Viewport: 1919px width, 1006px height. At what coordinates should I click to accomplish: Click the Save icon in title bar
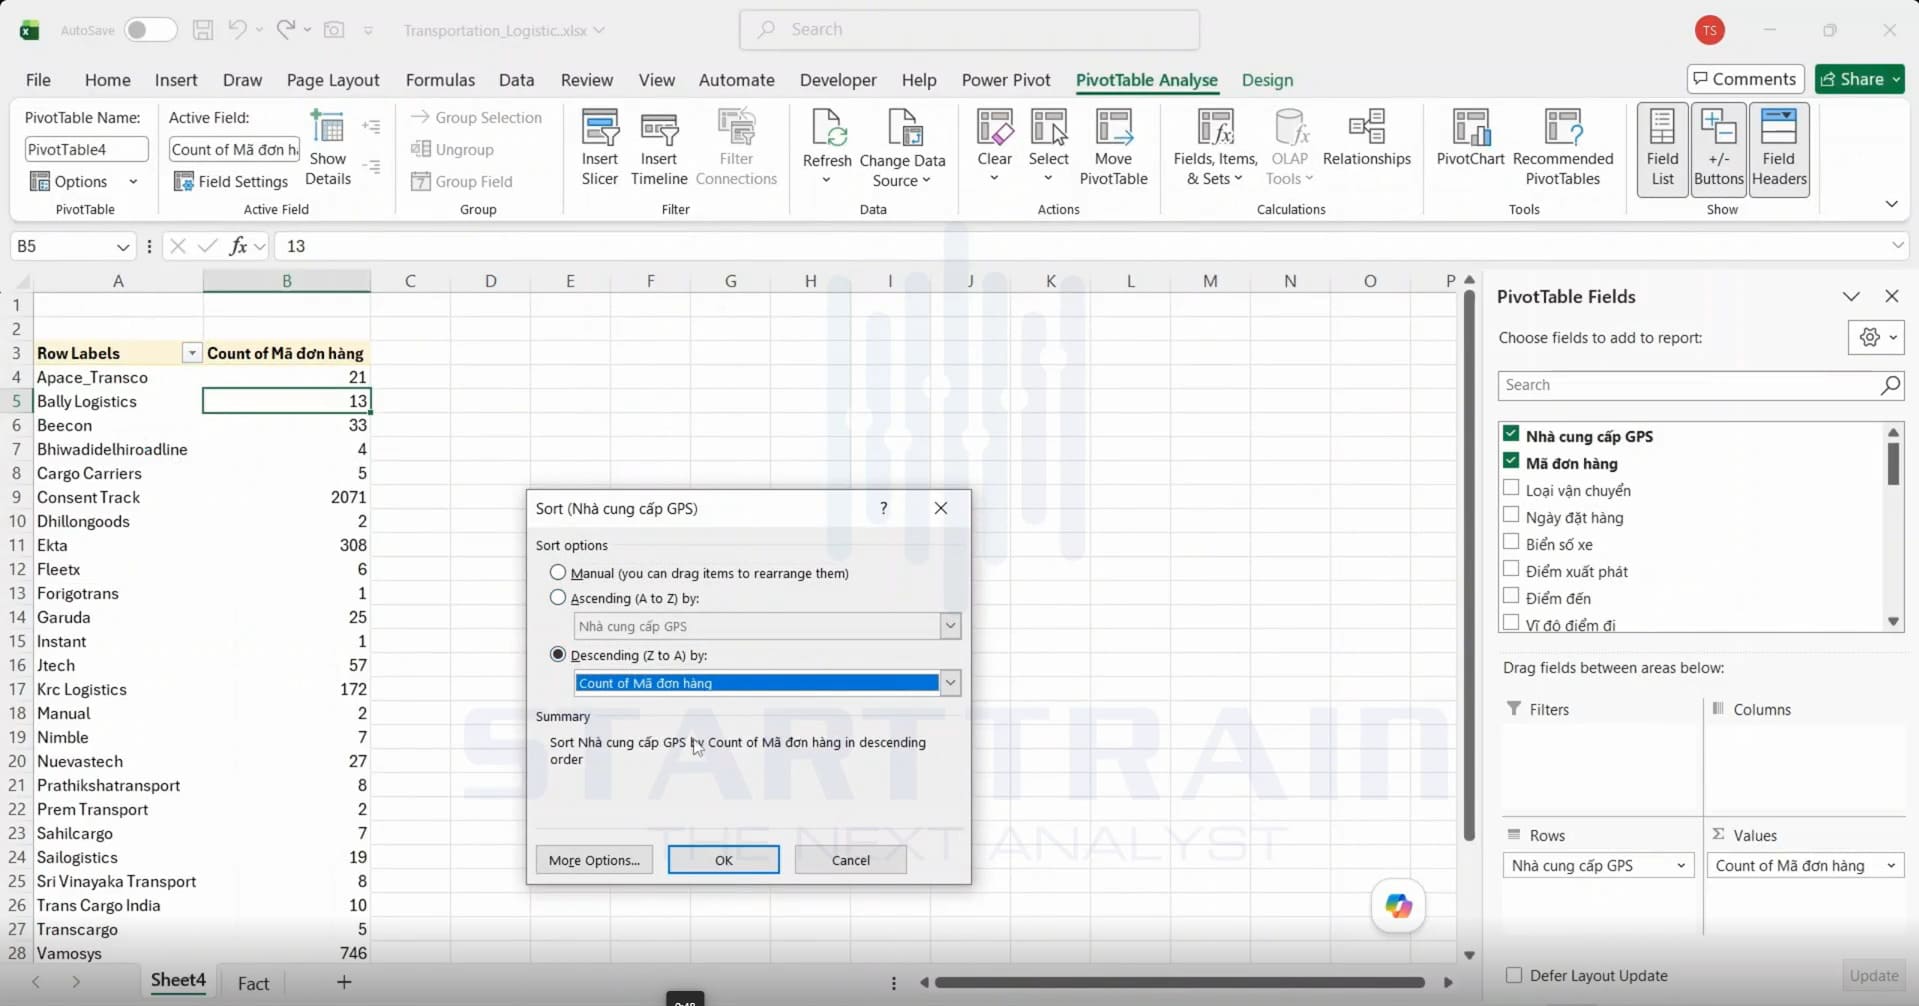point(203,30)
